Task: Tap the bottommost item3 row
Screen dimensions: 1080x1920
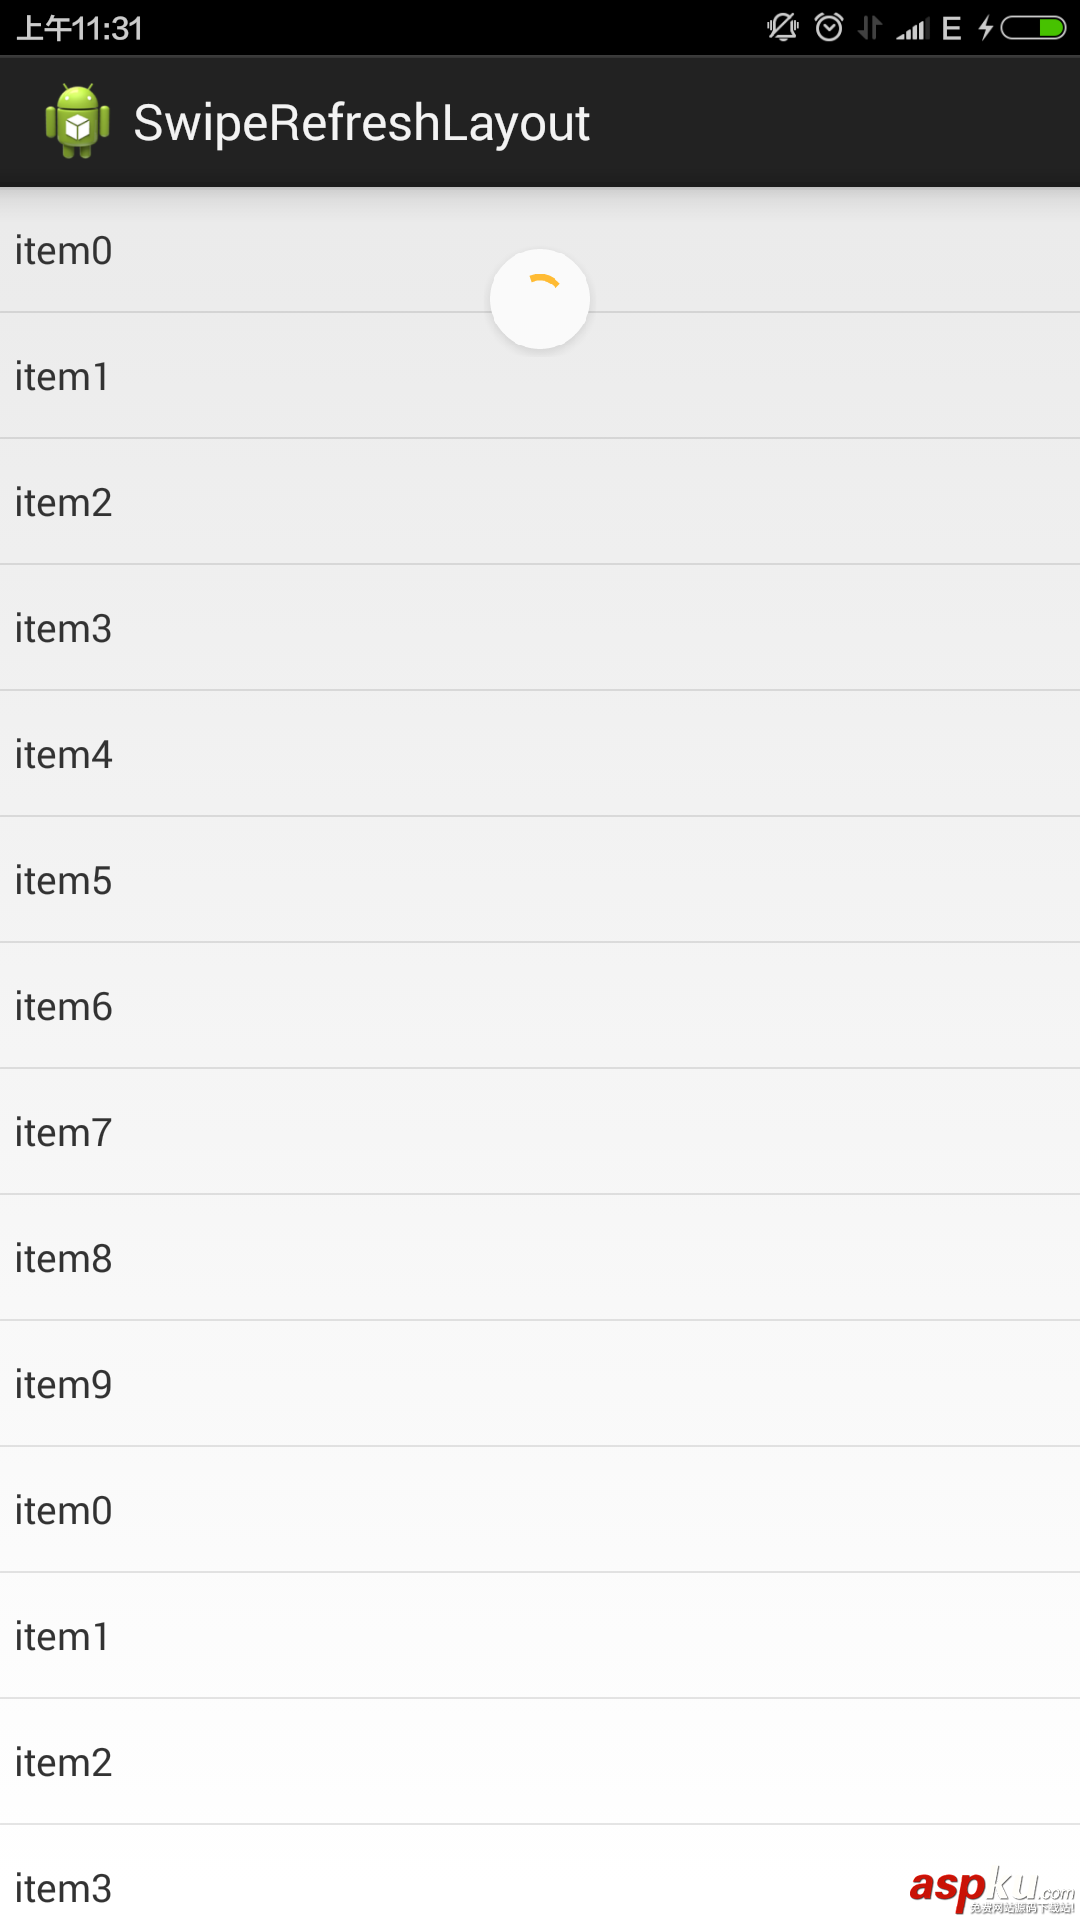Action: pos(450,1880)
